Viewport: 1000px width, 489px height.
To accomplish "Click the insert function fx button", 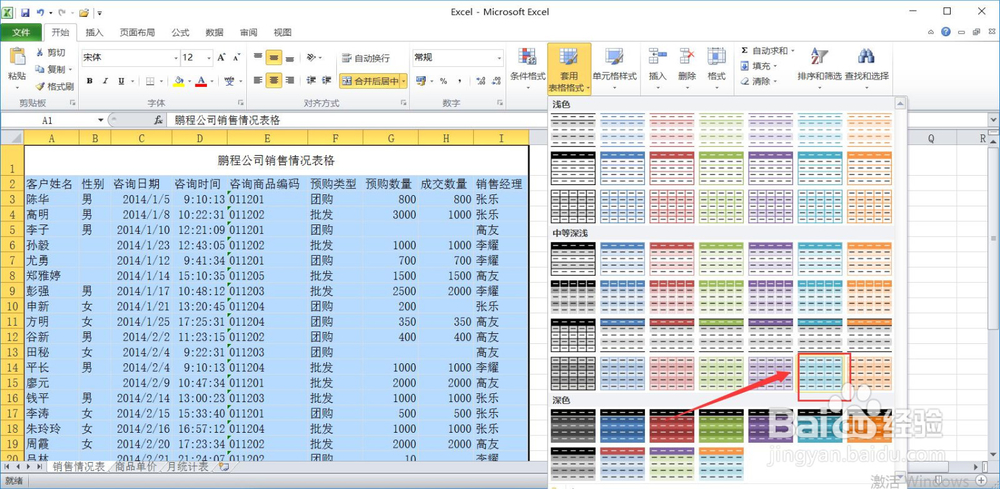I will pos(158,120).
